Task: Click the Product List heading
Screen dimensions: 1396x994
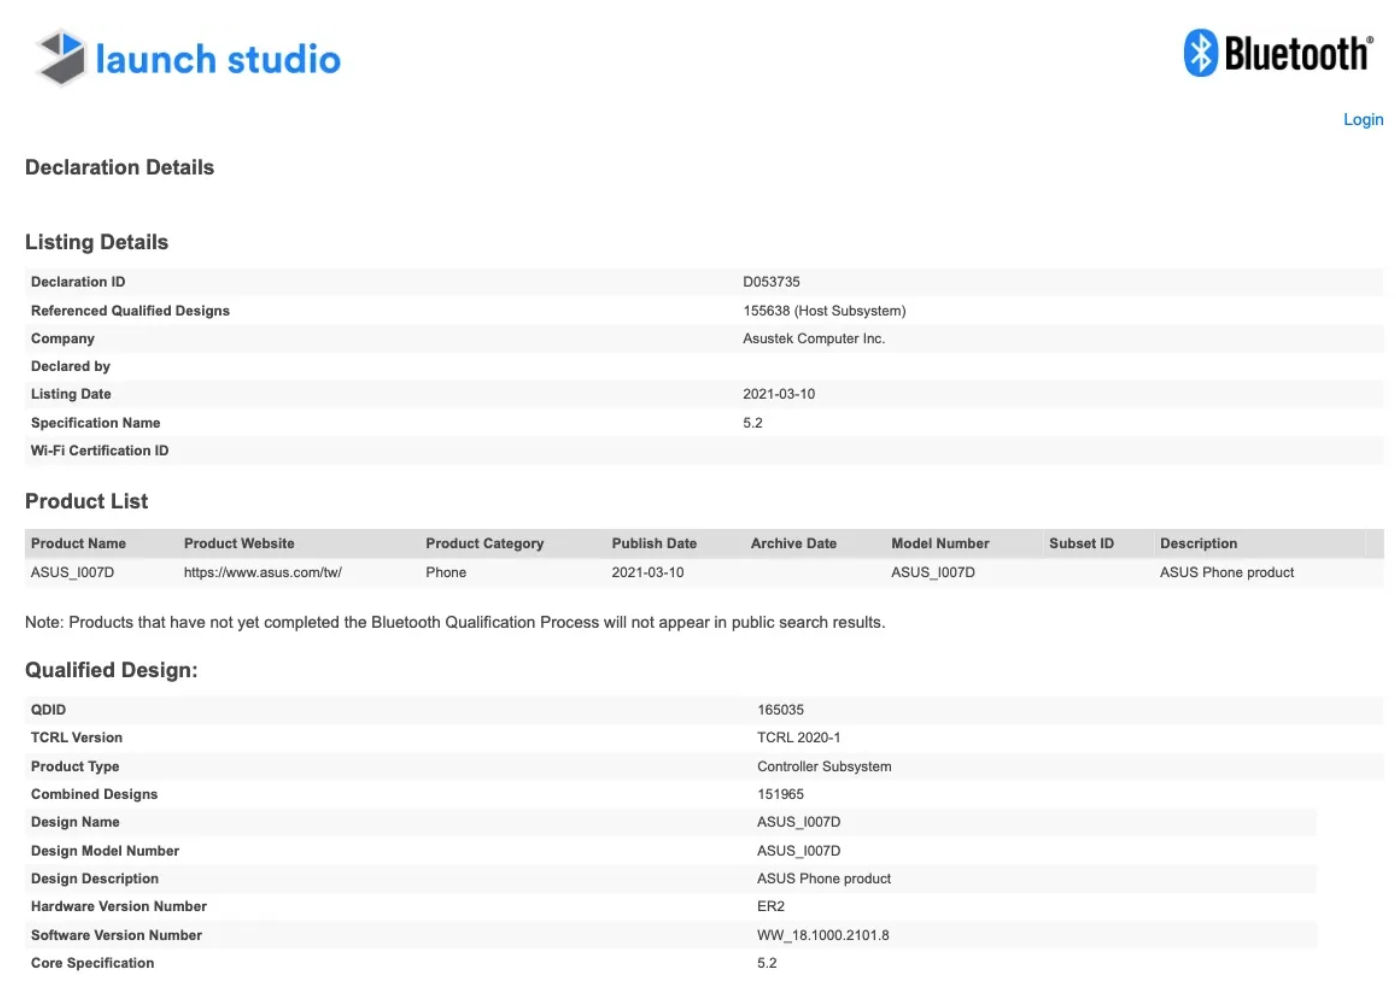Action: click(86, 501)
